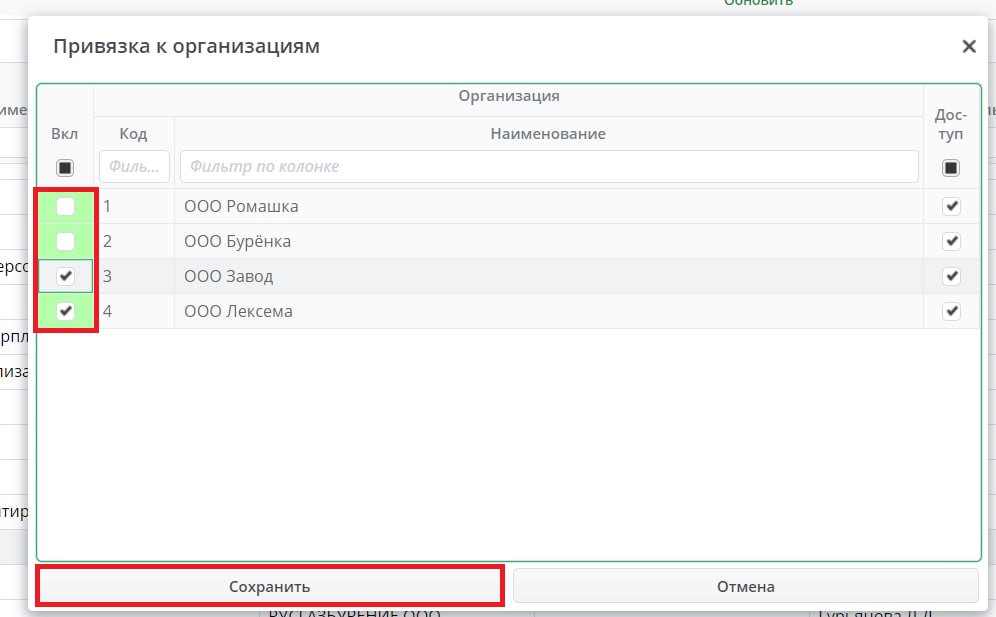The height and width of the screenshot is (617, 996).
Task: Select the ООО Ромашка row name
Action: tap(241, 207)
